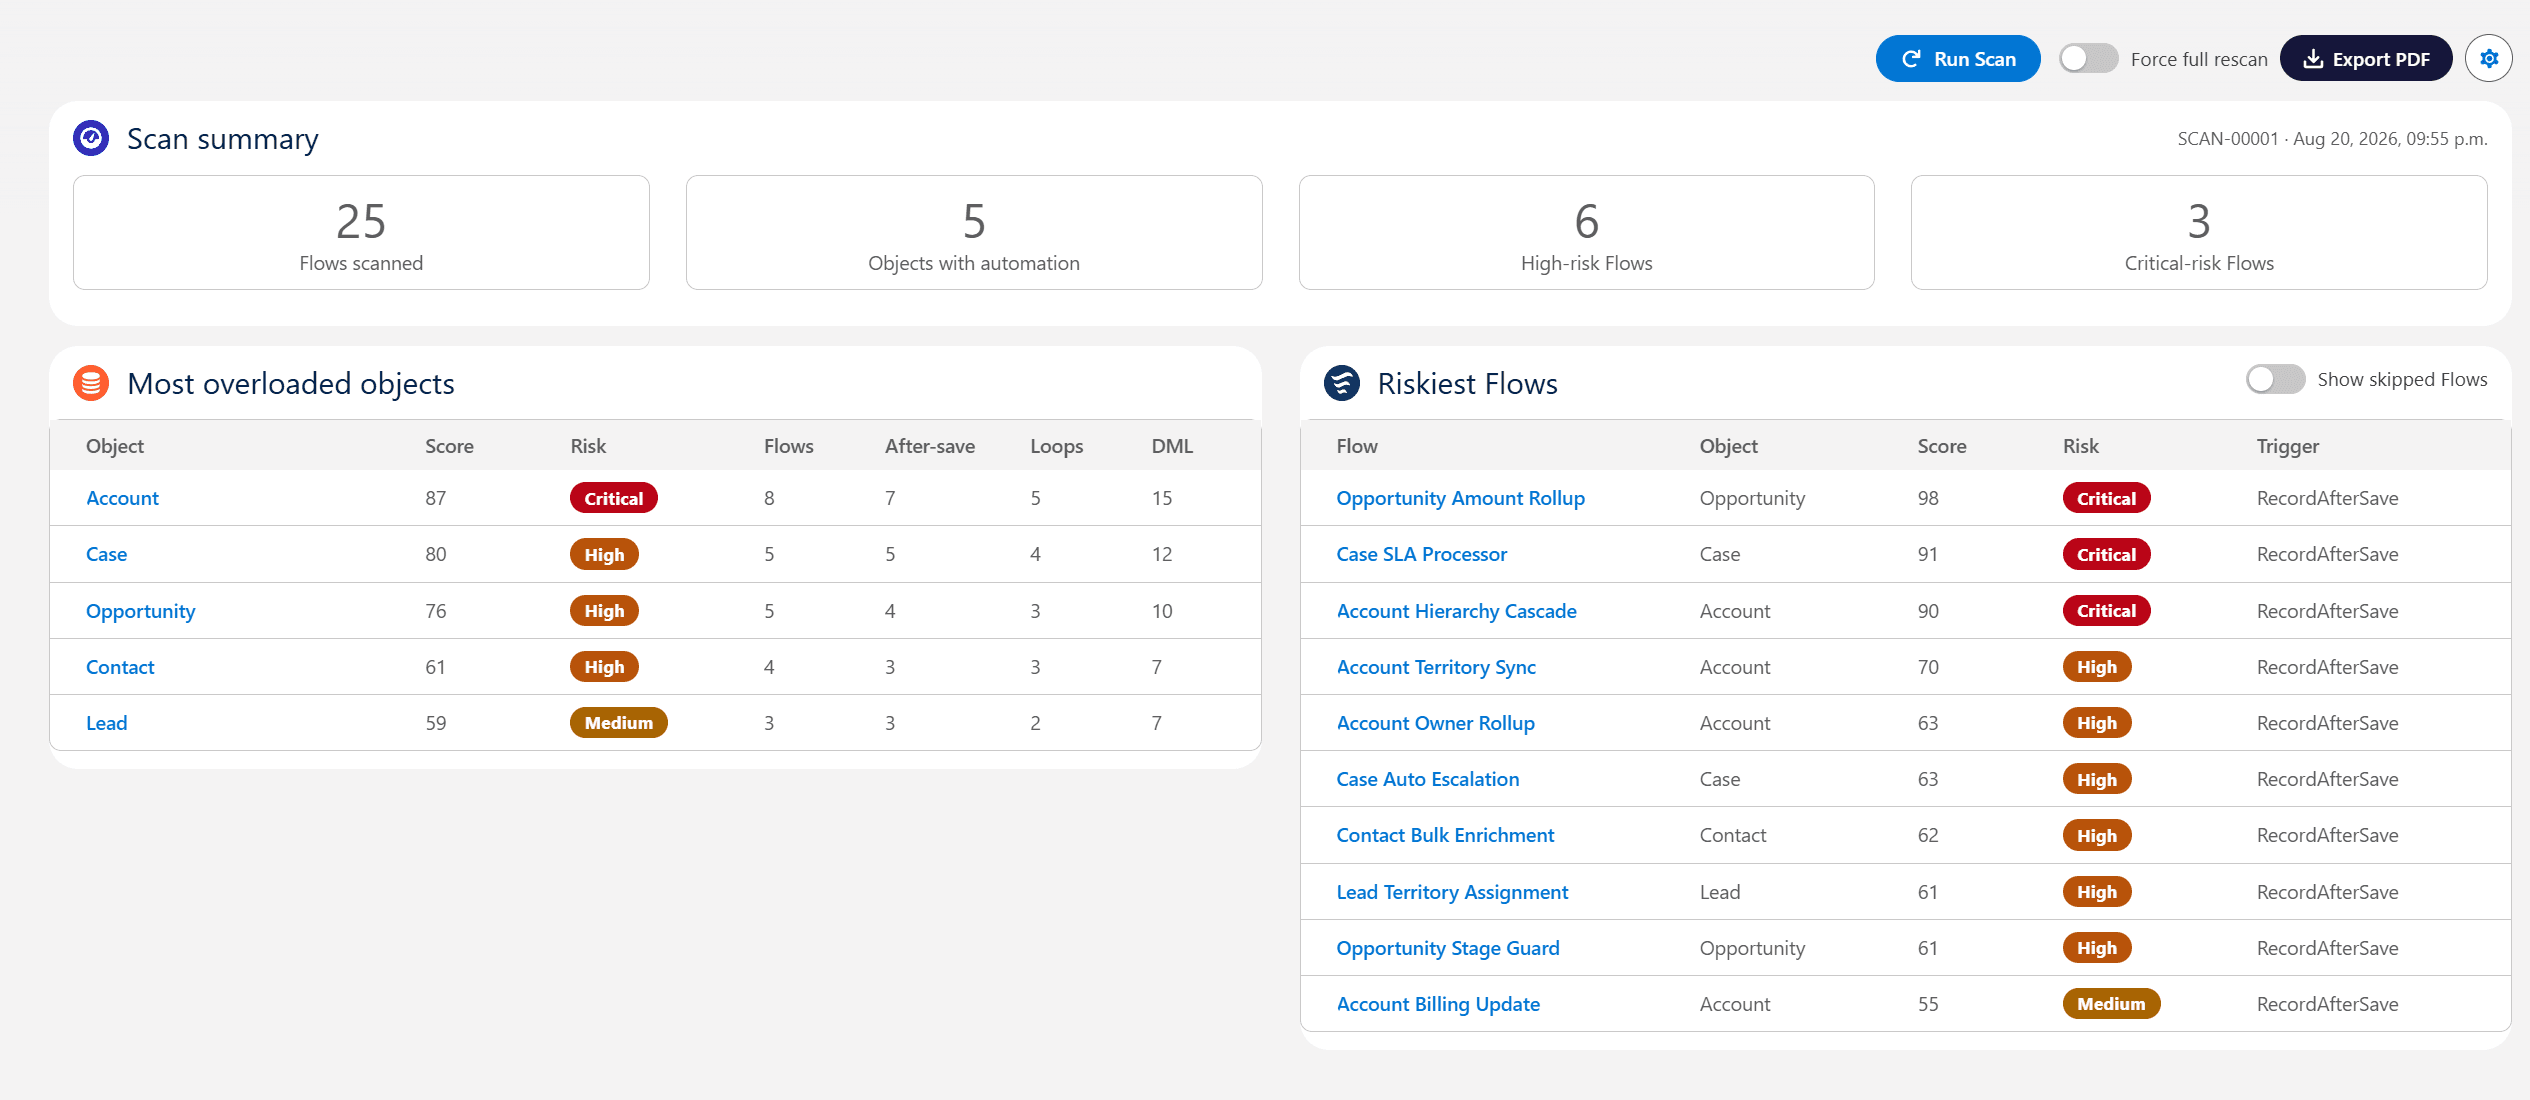Open Opportunity Stage Guard flow

tap(1448, 948)
